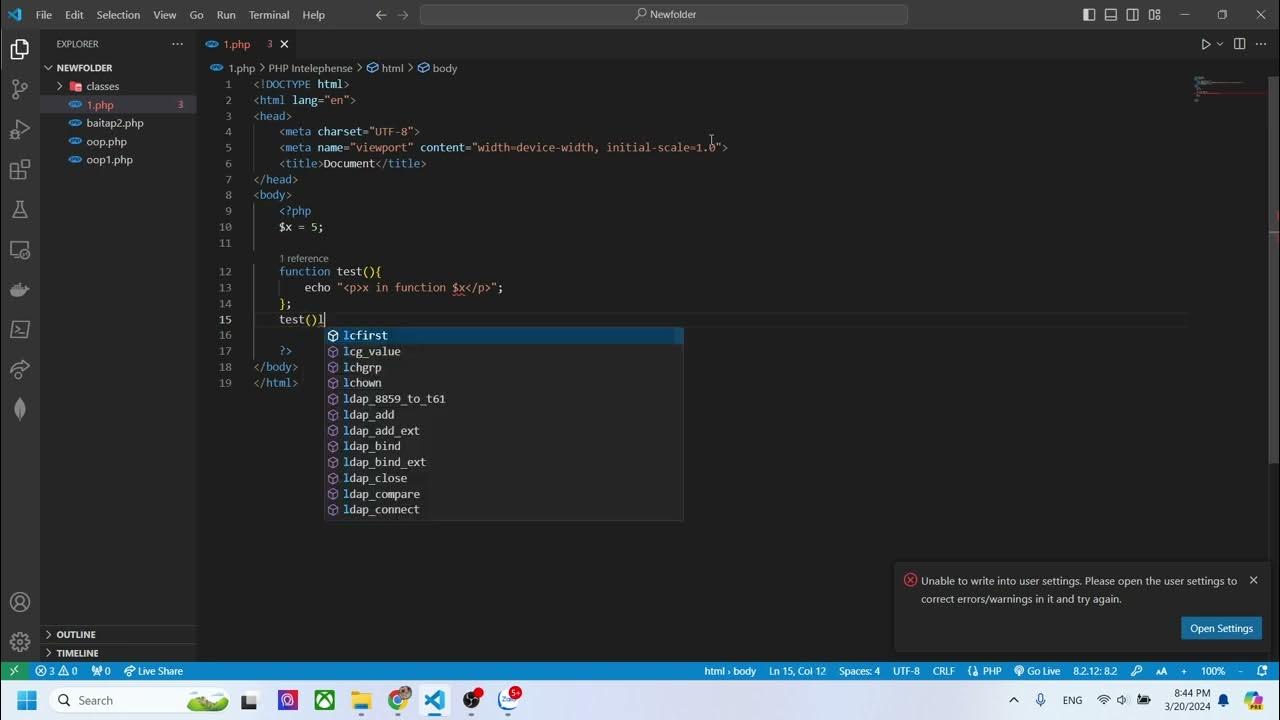
Task: Open editor More Actions menu
Action: pyautogui.click(x=1261, y=44)
